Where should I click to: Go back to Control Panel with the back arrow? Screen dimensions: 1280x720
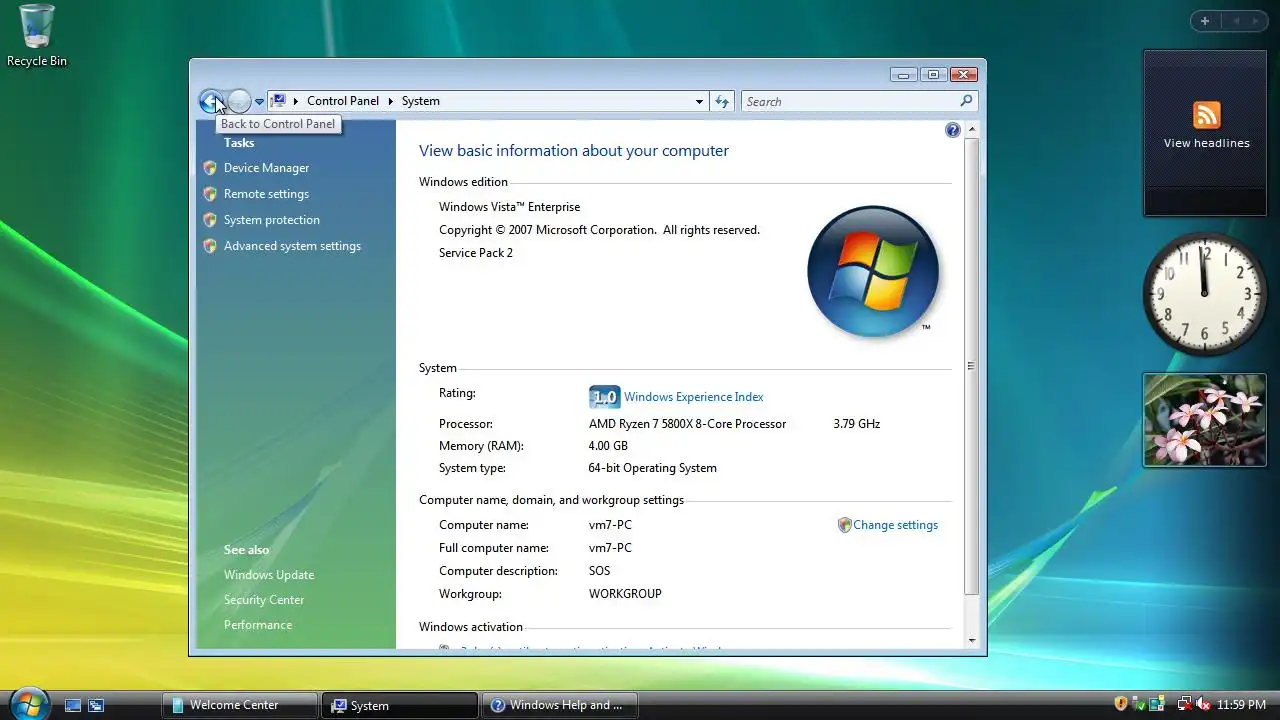coord(211,101)
